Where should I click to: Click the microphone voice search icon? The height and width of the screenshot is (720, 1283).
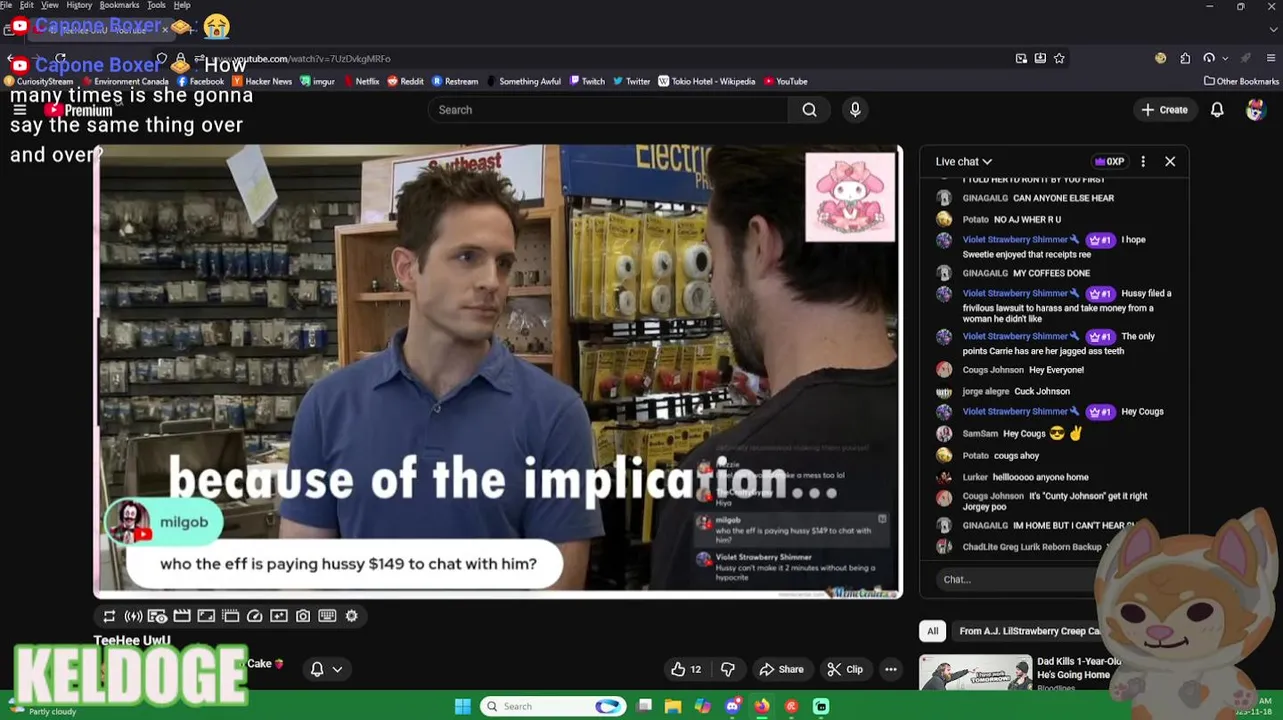point(855,110)
